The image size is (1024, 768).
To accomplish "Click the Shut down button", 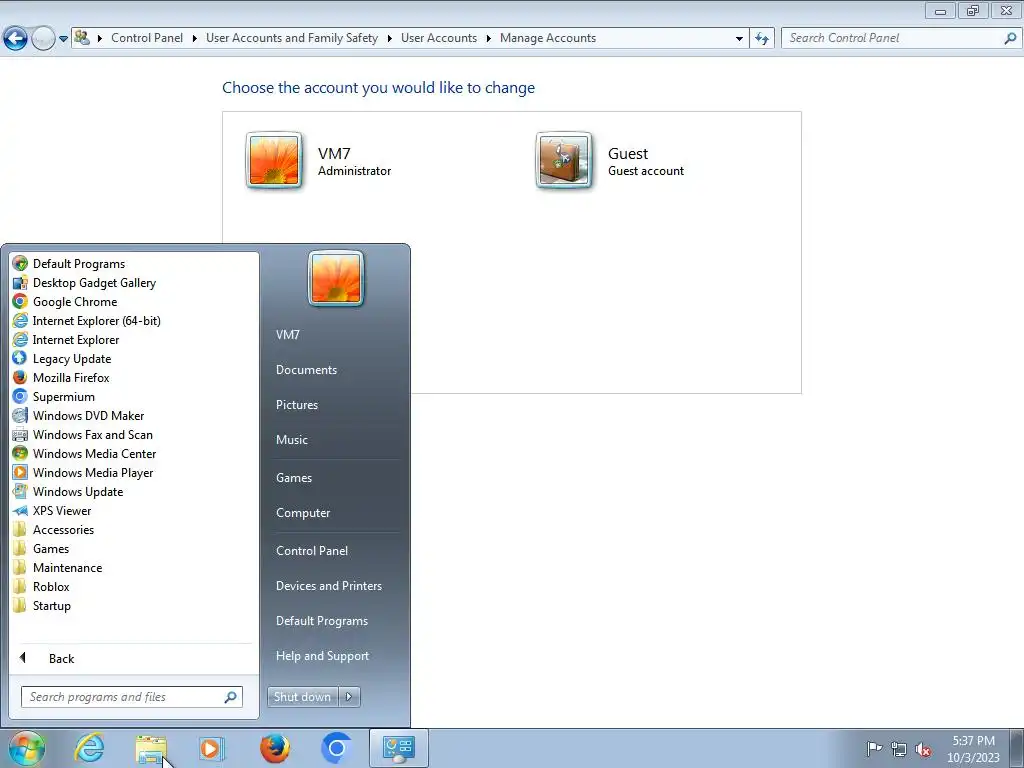I will [x=302, y=697].
